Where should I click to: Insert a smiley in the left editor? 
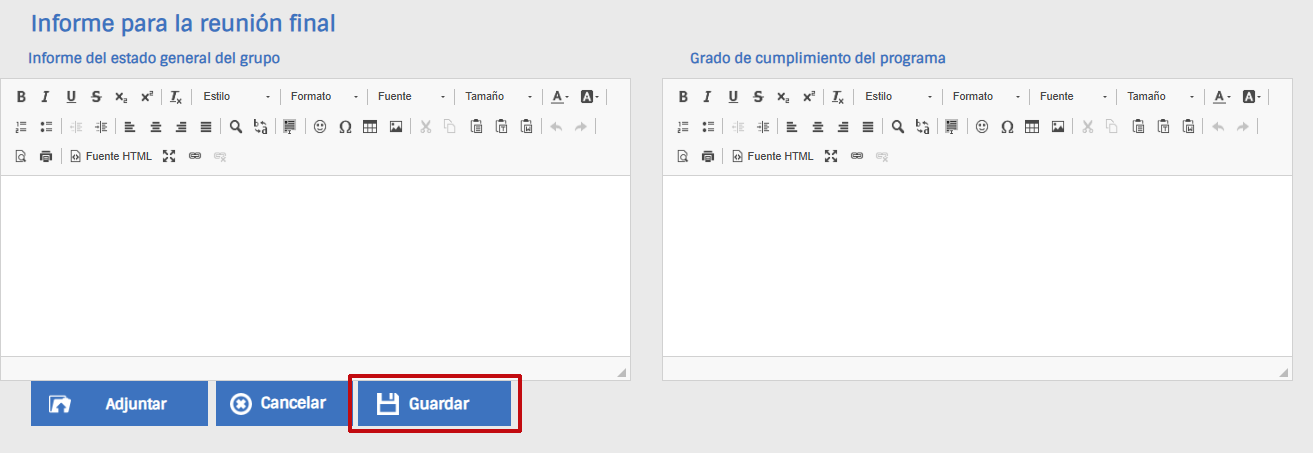tap(320, 127)
